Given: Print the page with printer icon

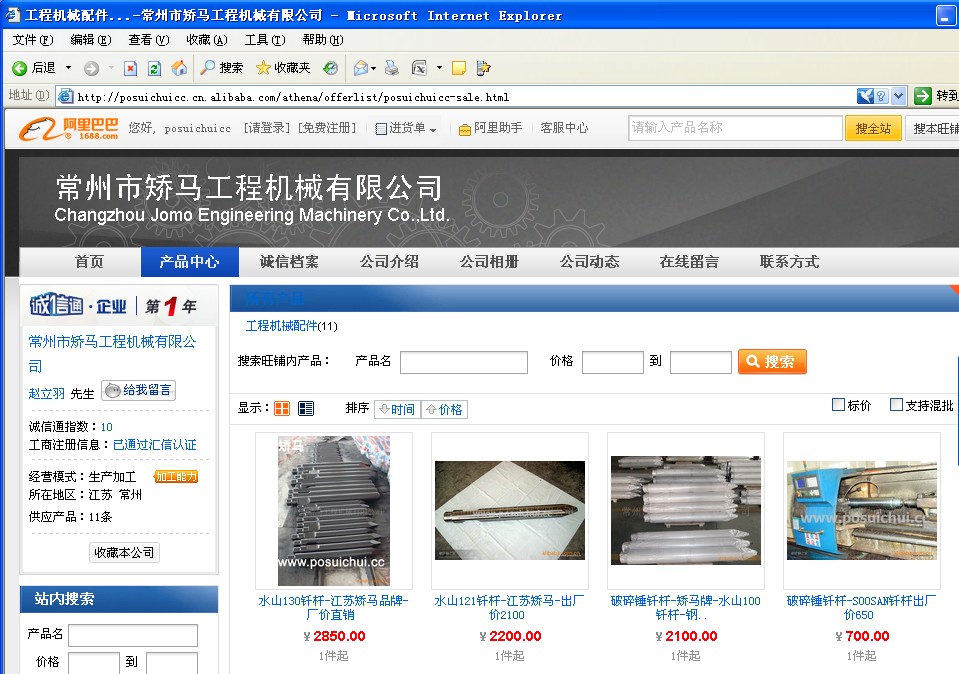Looking at the screenshot, I should pyautogui.click(x=392, y=68).
